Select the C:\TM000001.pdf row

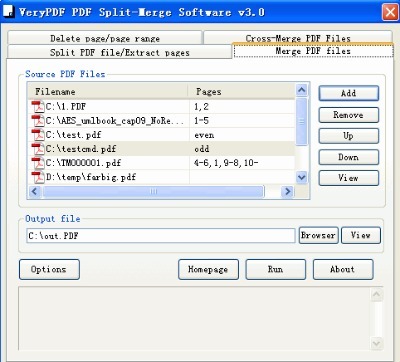point(162,163)
